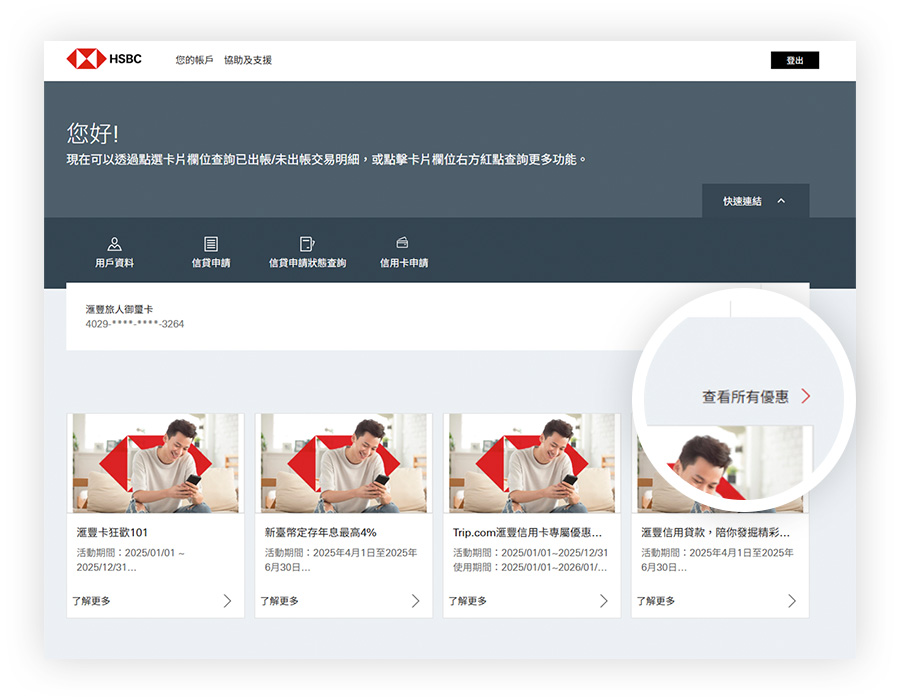Click the 信貸申請狀態查詢 label text
Viewport: 900px width, 700px height.
(307, 263)
